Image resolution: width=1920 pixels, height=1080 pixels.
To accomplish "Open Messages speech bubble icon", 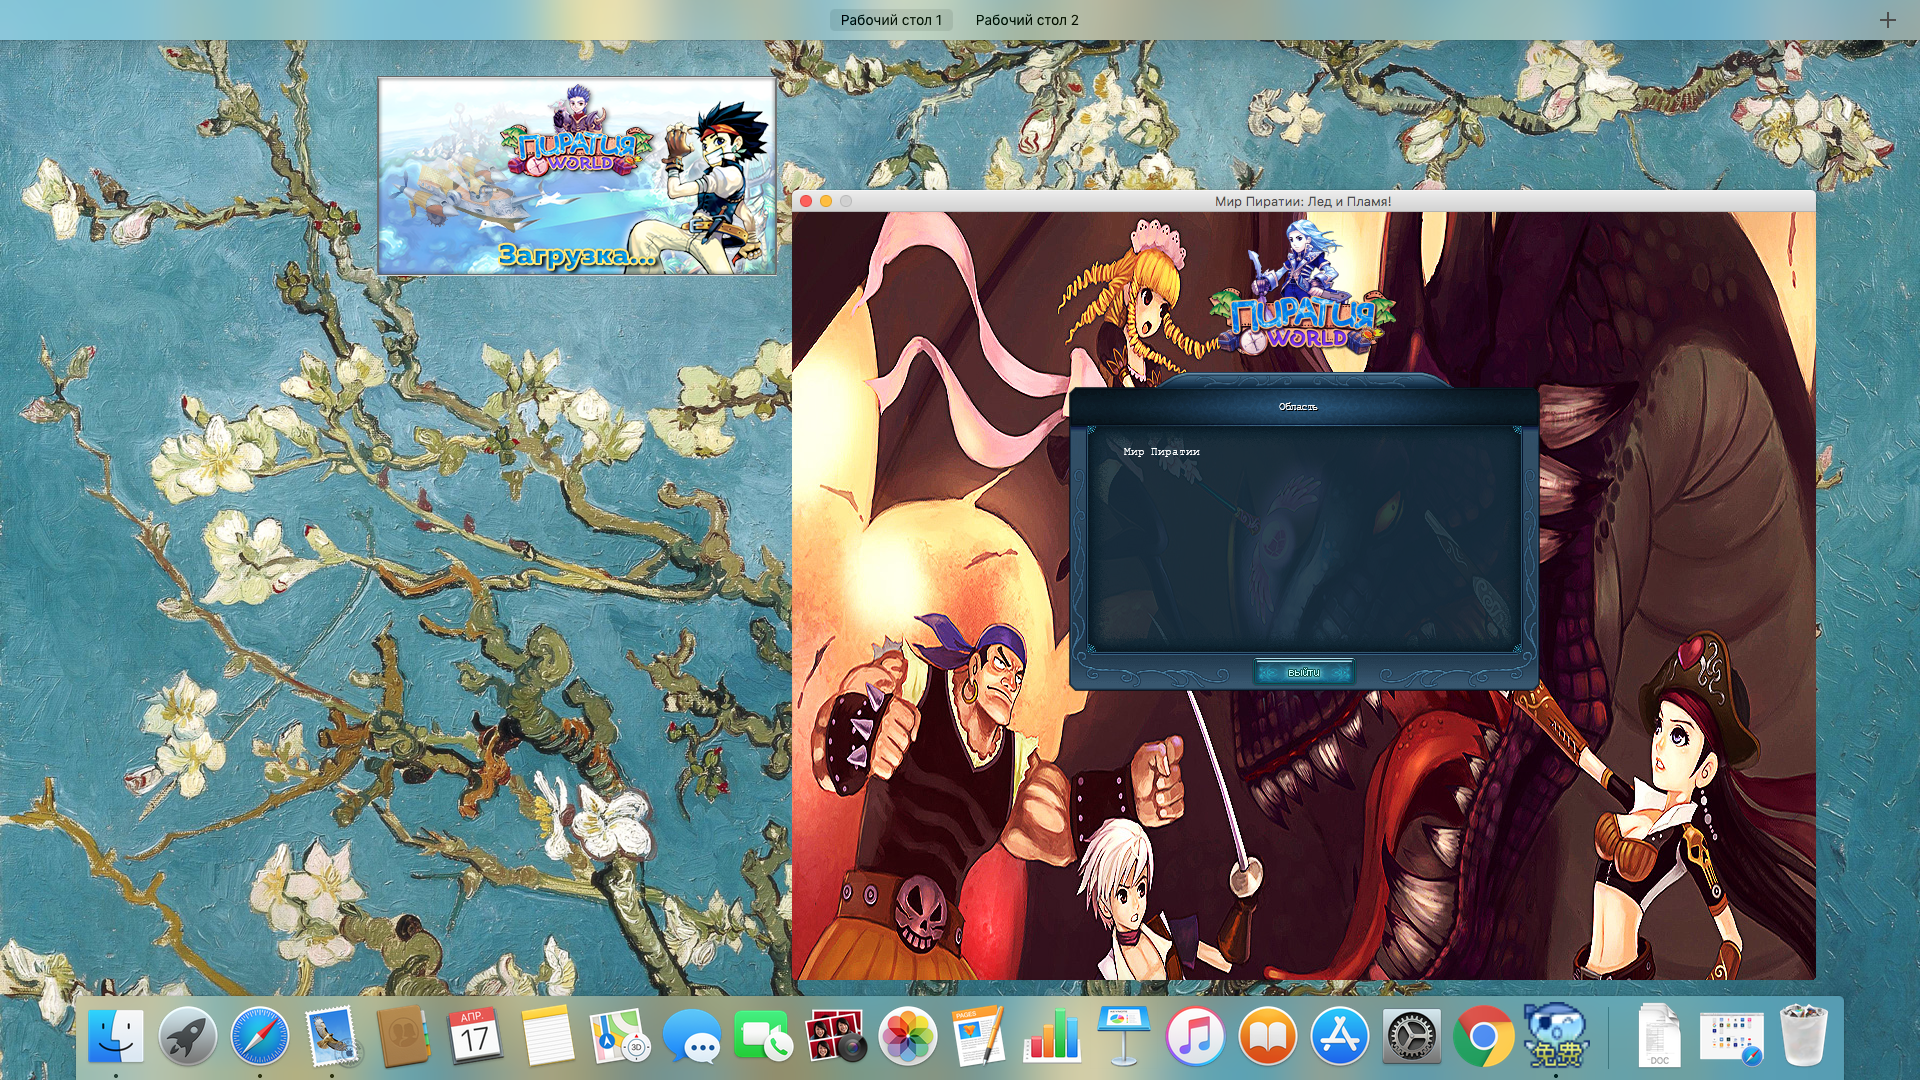I will pyautogui.click(x=691, y=1036).
